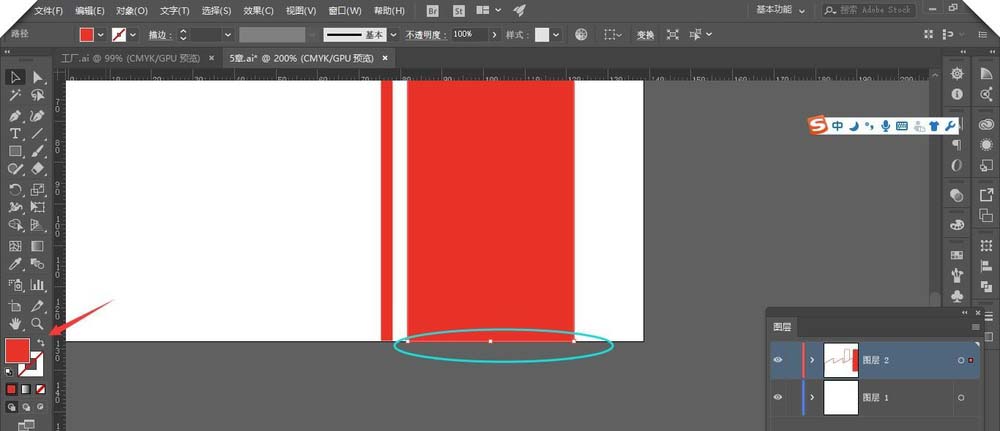Select the Eyedropper tool
The image size is (1000, 431).
[x=15, y=265]
